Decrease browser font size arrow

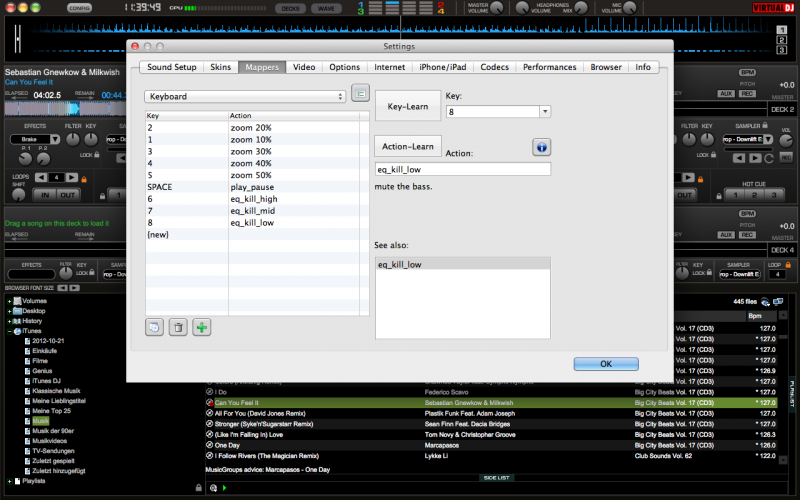pyautogui.click(x=62, y=288)
